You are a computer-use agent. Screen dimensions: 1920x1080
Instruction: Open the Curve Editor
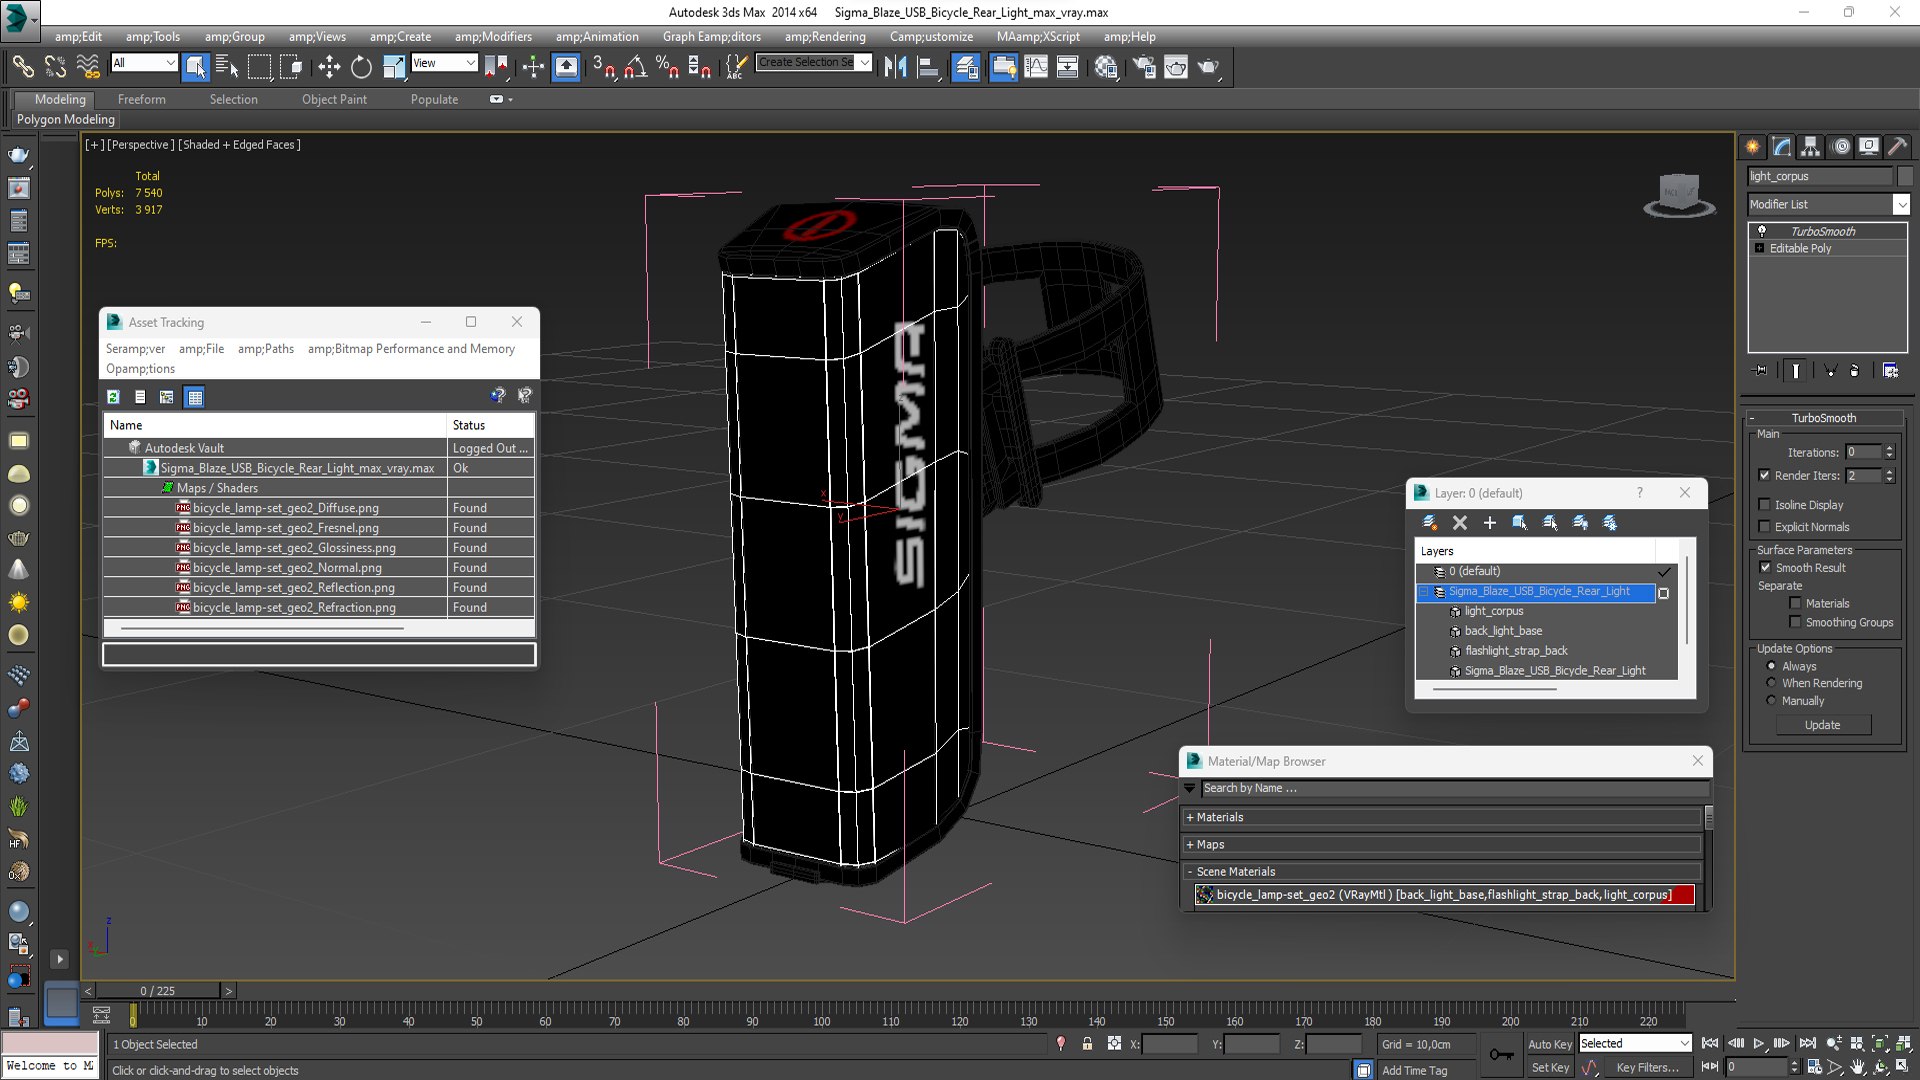(1036, 67)
